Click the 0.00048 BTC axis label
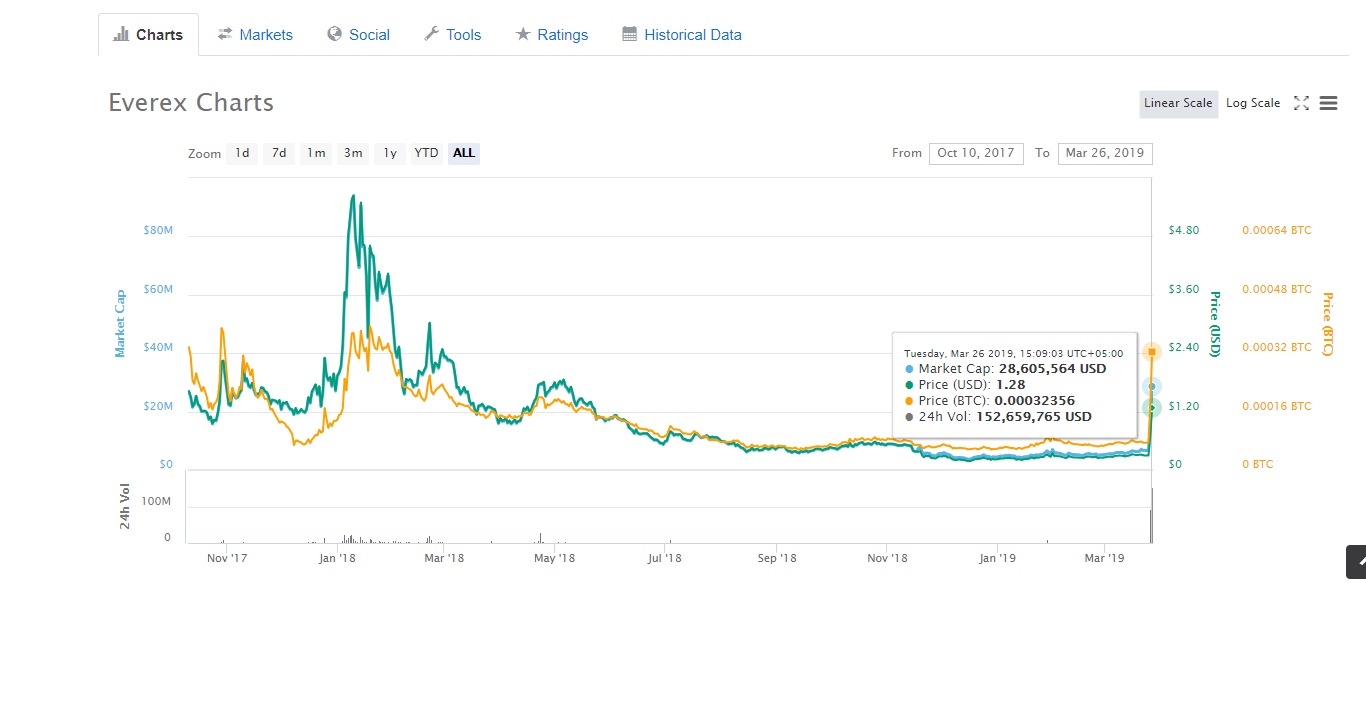This screenshot has height=728, width=1366. click(1277, 289)
